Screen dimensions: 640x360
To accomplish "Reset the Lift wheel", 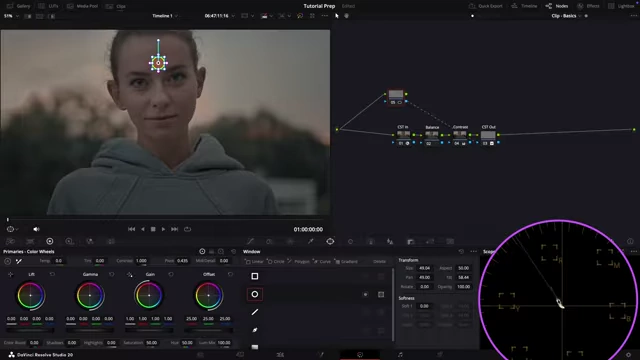I will point(52,274).
